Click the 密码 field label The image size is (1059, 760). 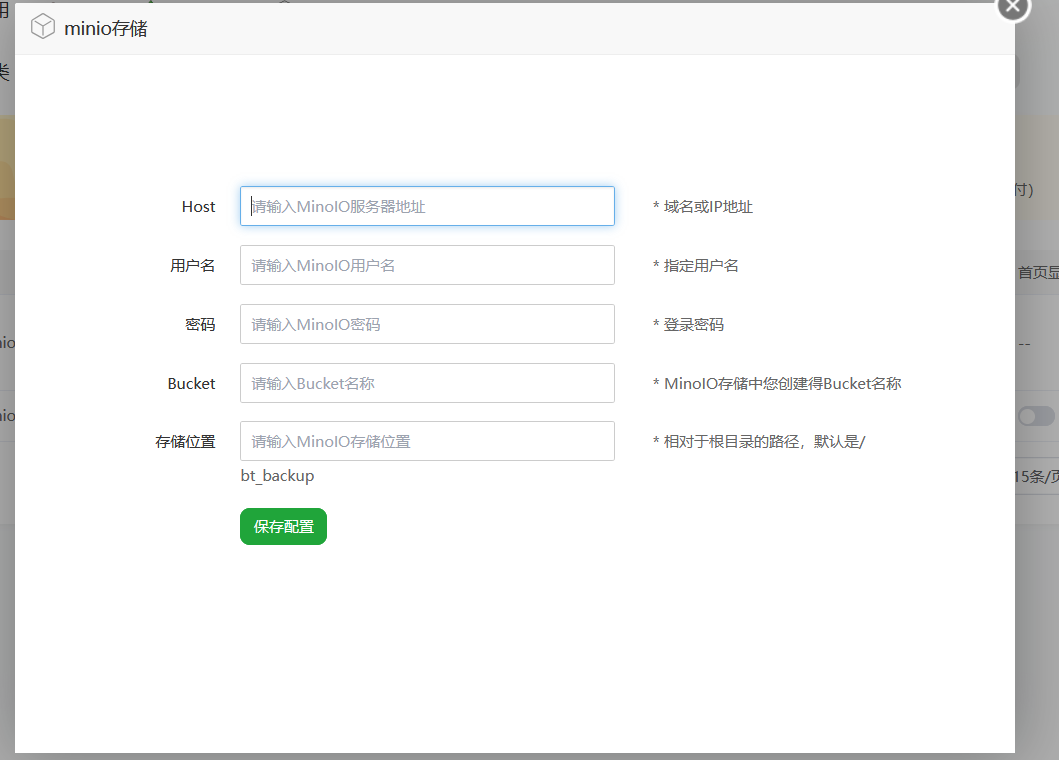pyautogui.click(x=200, y=324)
